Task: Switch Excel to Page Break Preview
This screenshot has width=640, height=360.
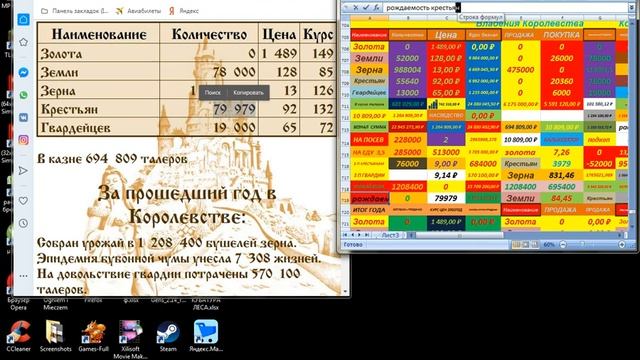Action: [535, 244]
